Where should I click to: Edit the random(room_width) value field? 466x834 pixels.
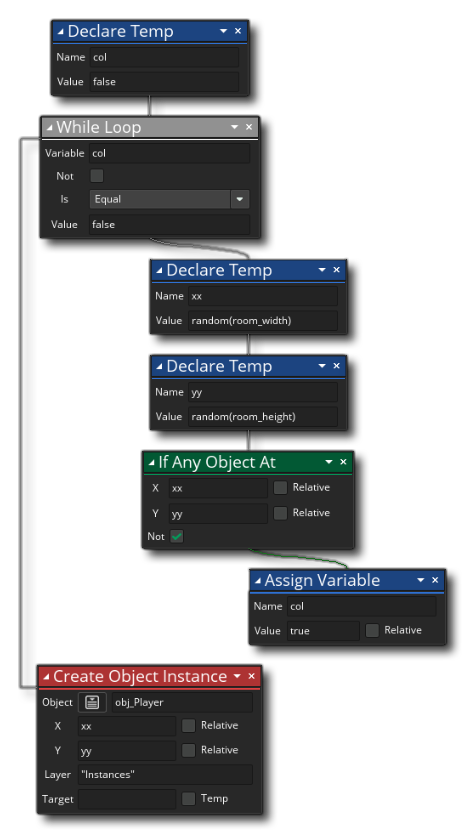coord(263,321)
